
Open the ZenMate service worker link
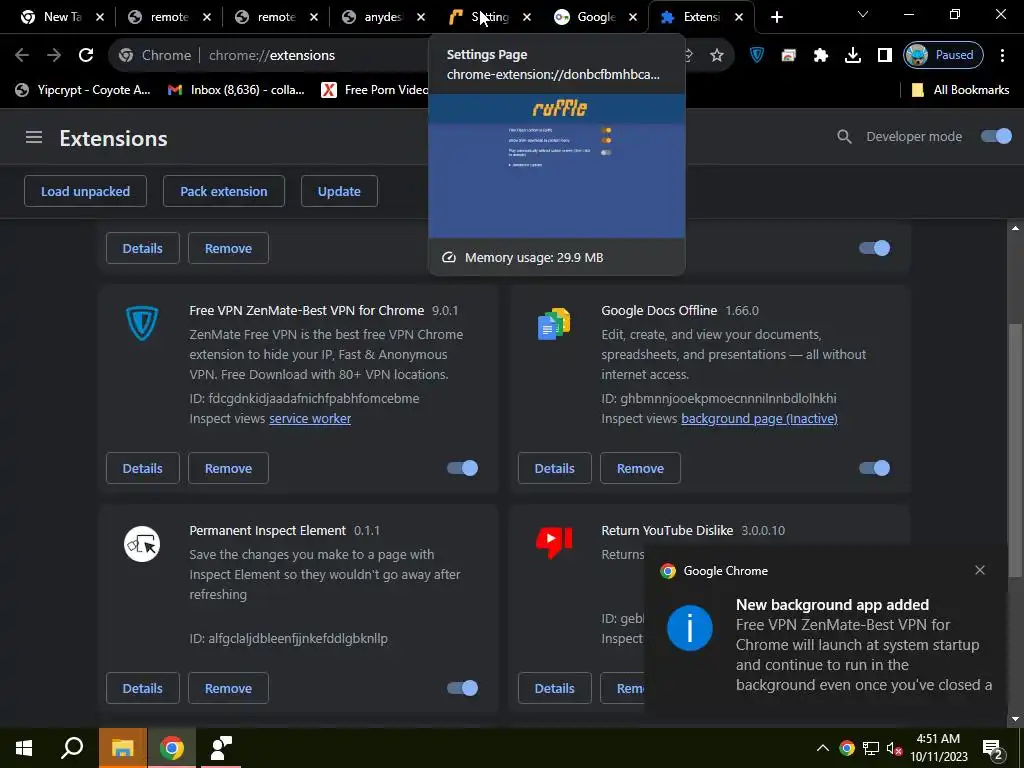pyautogui.click(x=310, y=419)
